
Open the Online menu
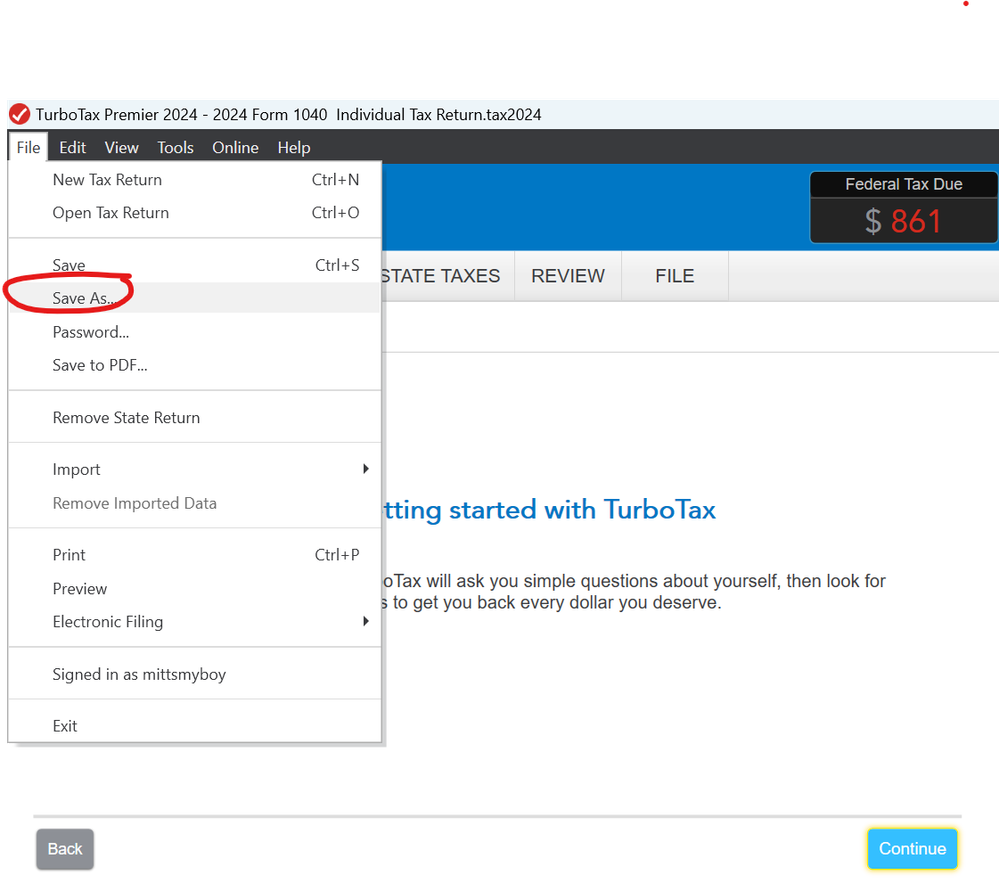coord(235,147)
